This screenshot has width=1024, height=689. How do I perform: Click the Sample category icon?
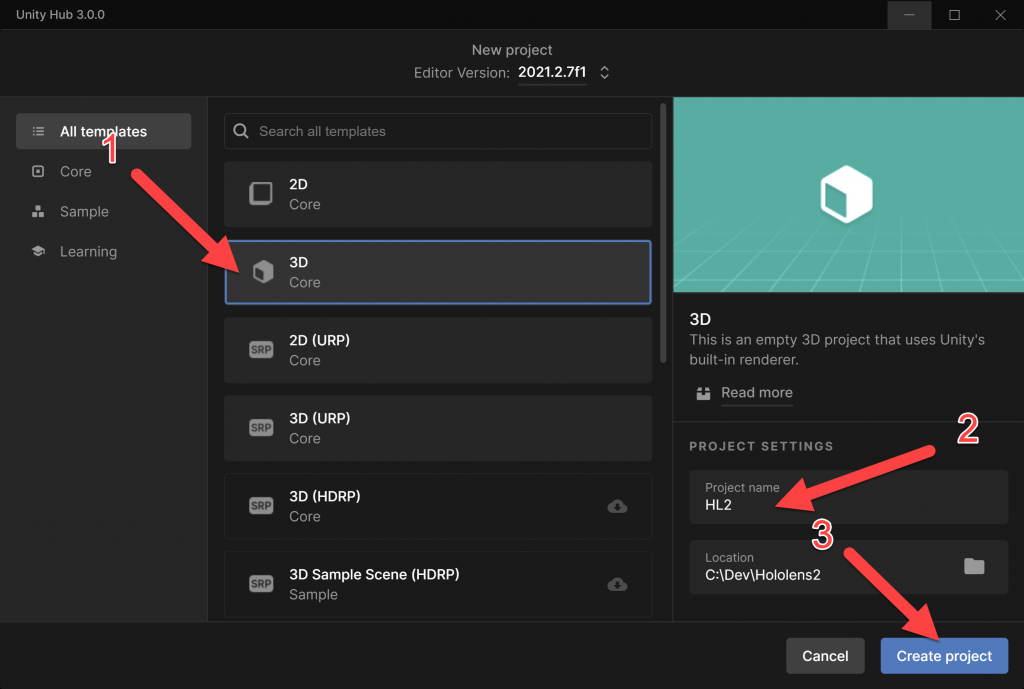[x=39, y=212]
